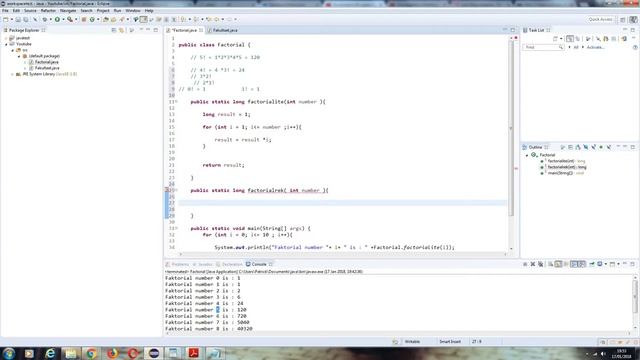Click the Find field in Task List
Screen dimensions: 640x360
point(543,47)
